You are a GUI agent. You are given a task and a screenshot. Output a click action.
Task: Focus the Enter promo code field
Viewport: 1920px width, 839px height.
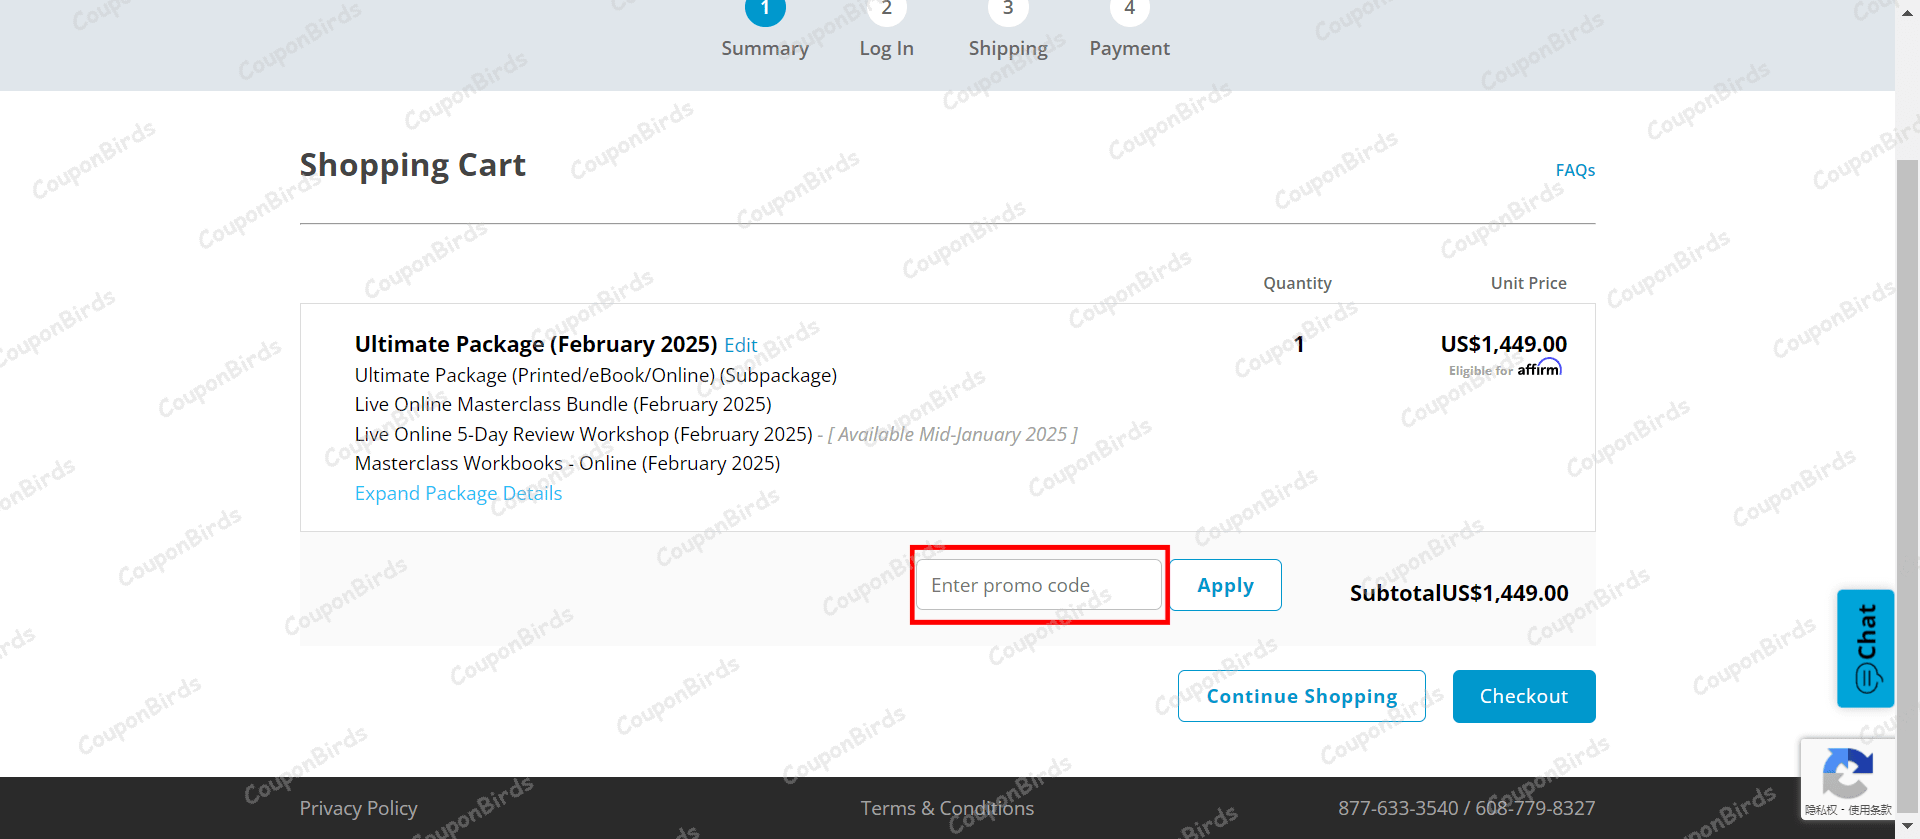[x=1038, y=585]
